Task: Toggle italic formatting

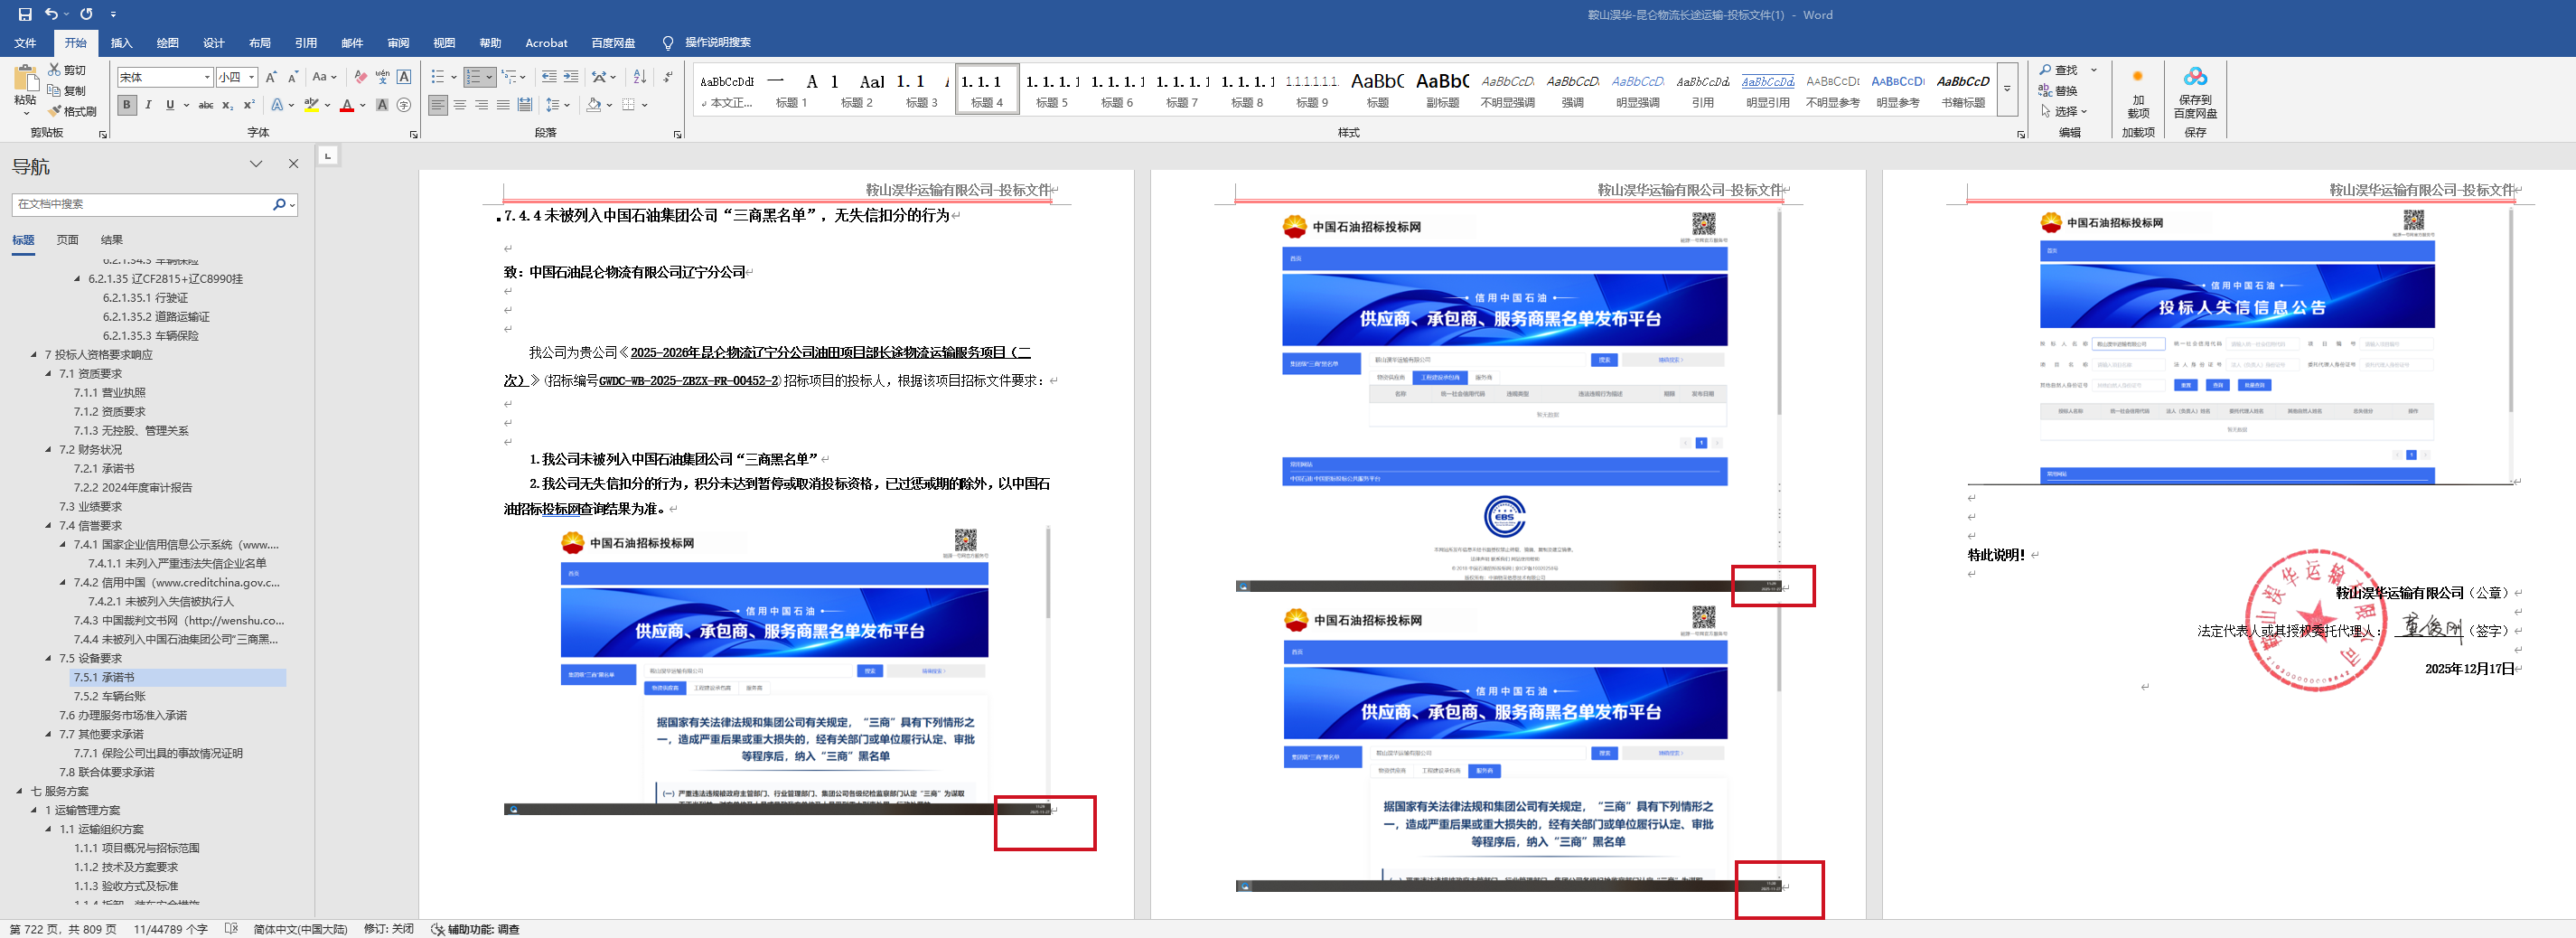Action: pos(148,105)
